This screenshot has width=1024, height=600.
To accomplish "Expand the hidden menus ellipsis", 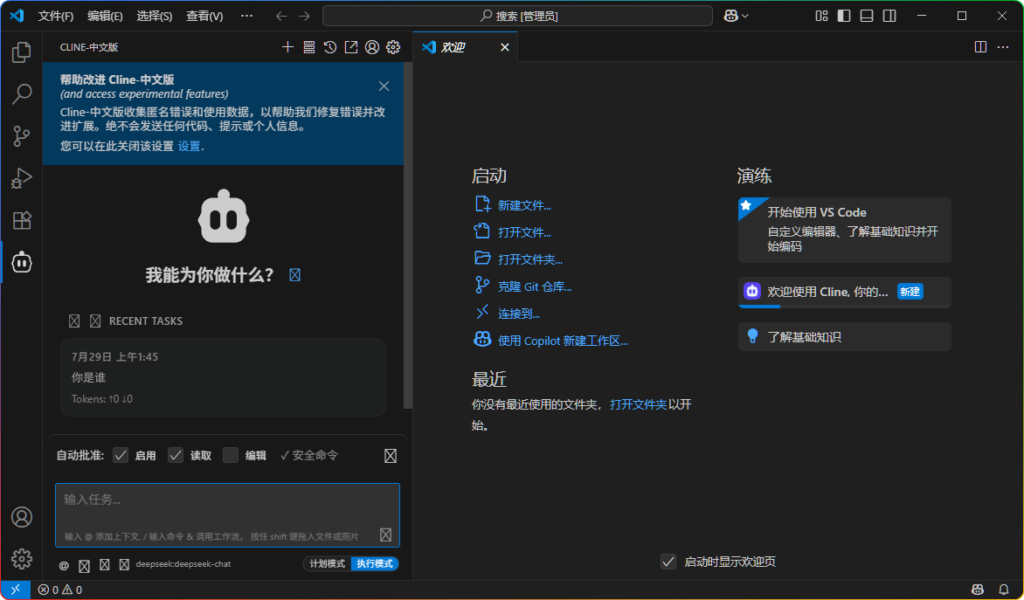I will click(x=247, y=16).
